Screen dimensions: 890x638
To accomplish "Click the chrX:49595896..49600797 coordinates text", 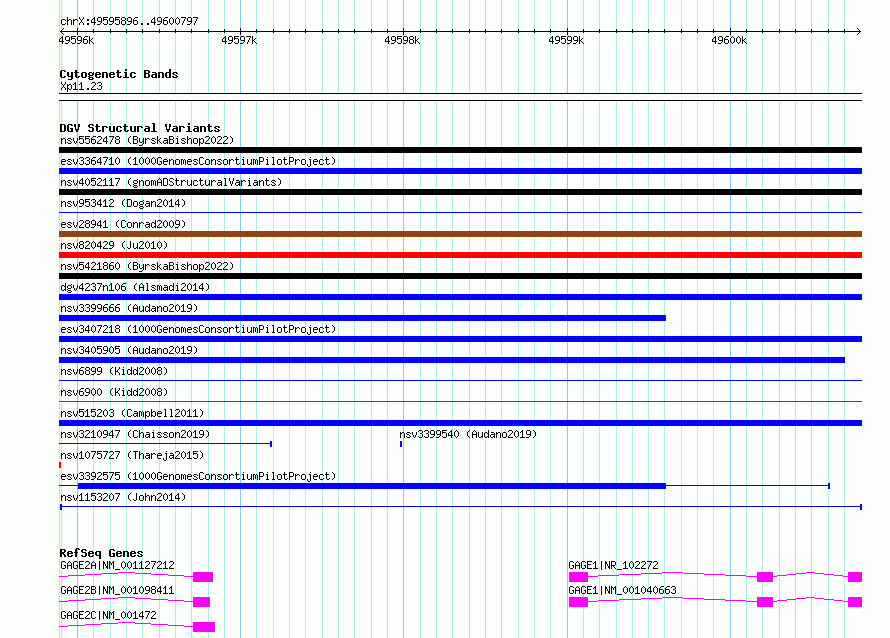I will [x=129, y=21].
